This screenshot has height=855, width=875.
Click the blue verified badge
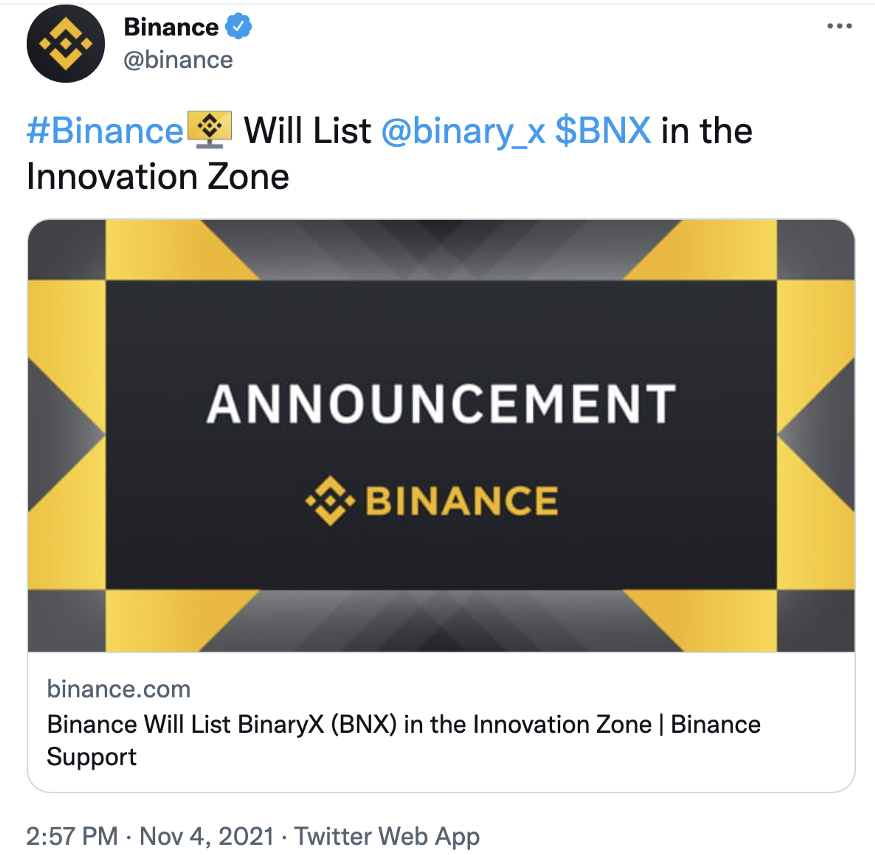pos(240,27)
